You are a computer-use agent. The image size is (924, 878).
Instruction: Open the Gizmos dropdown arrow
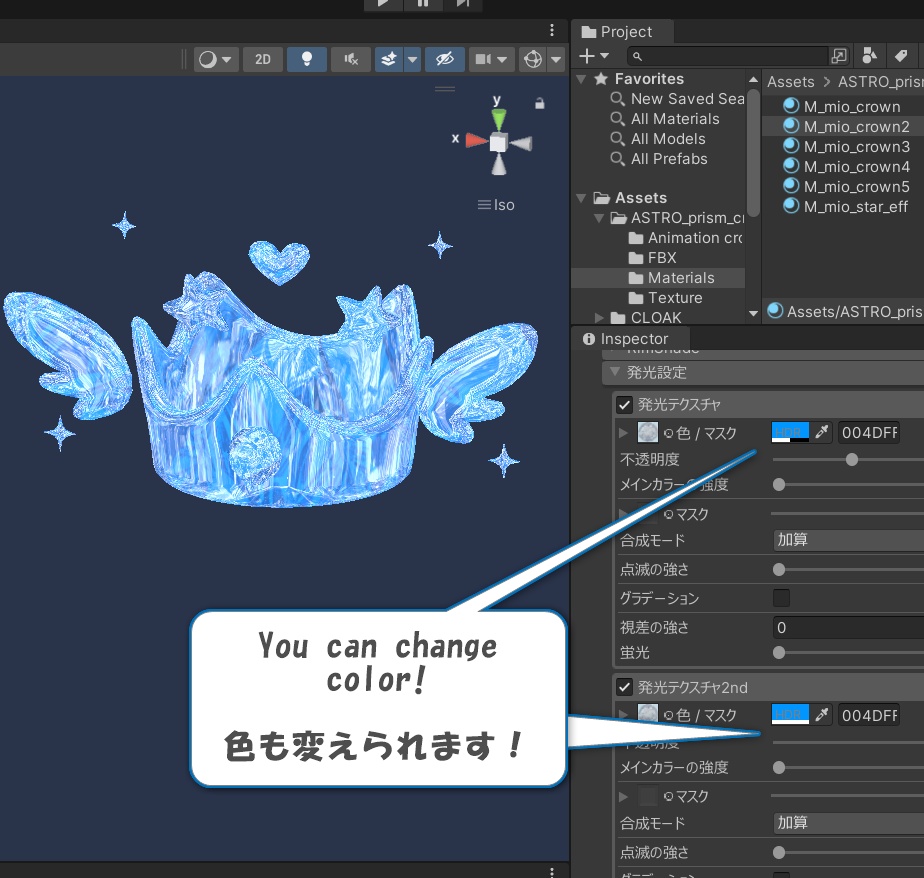pos(556,59)
